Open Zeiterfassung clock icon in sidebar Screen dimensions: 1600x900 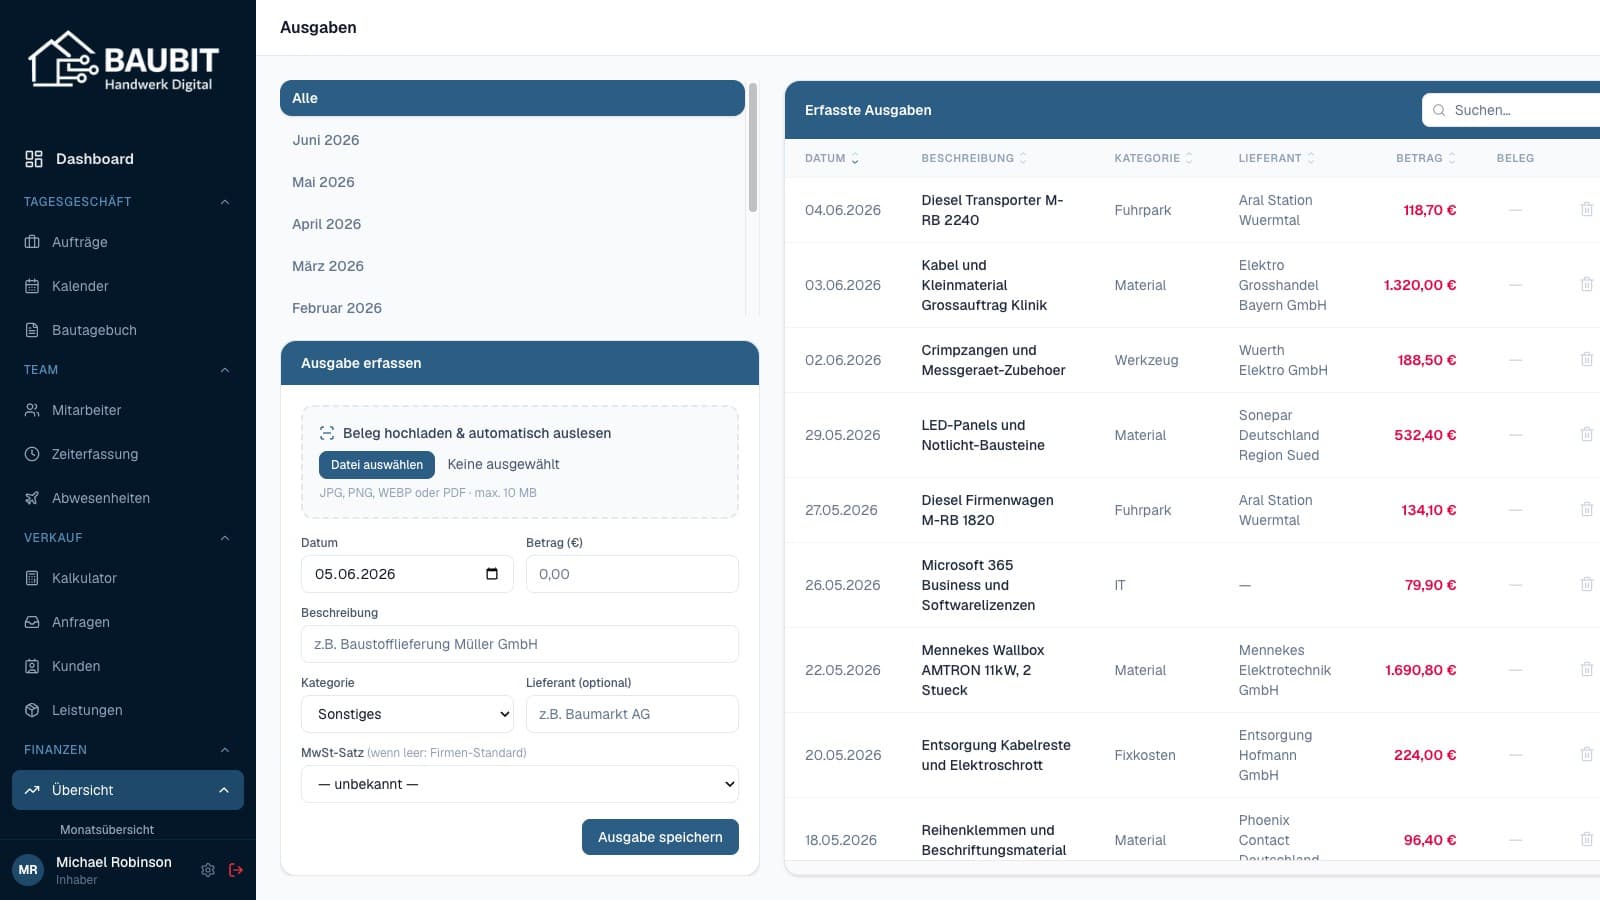coord(32,454)
